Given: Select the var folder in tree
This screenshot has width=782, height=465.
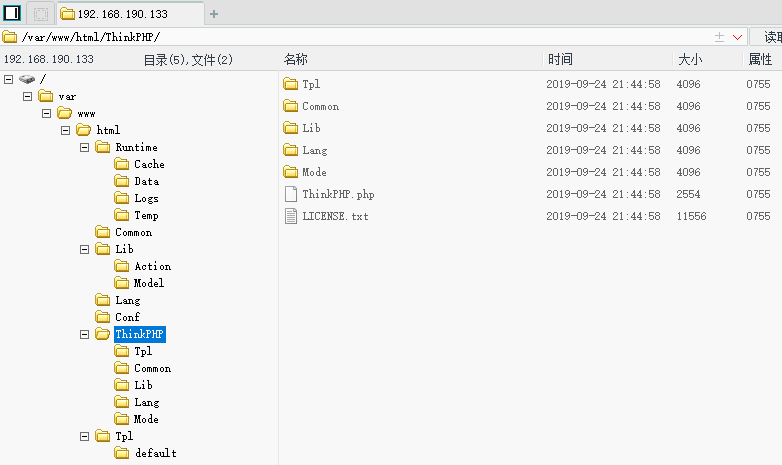Looking at the screenshot, I should coord(67,96).
